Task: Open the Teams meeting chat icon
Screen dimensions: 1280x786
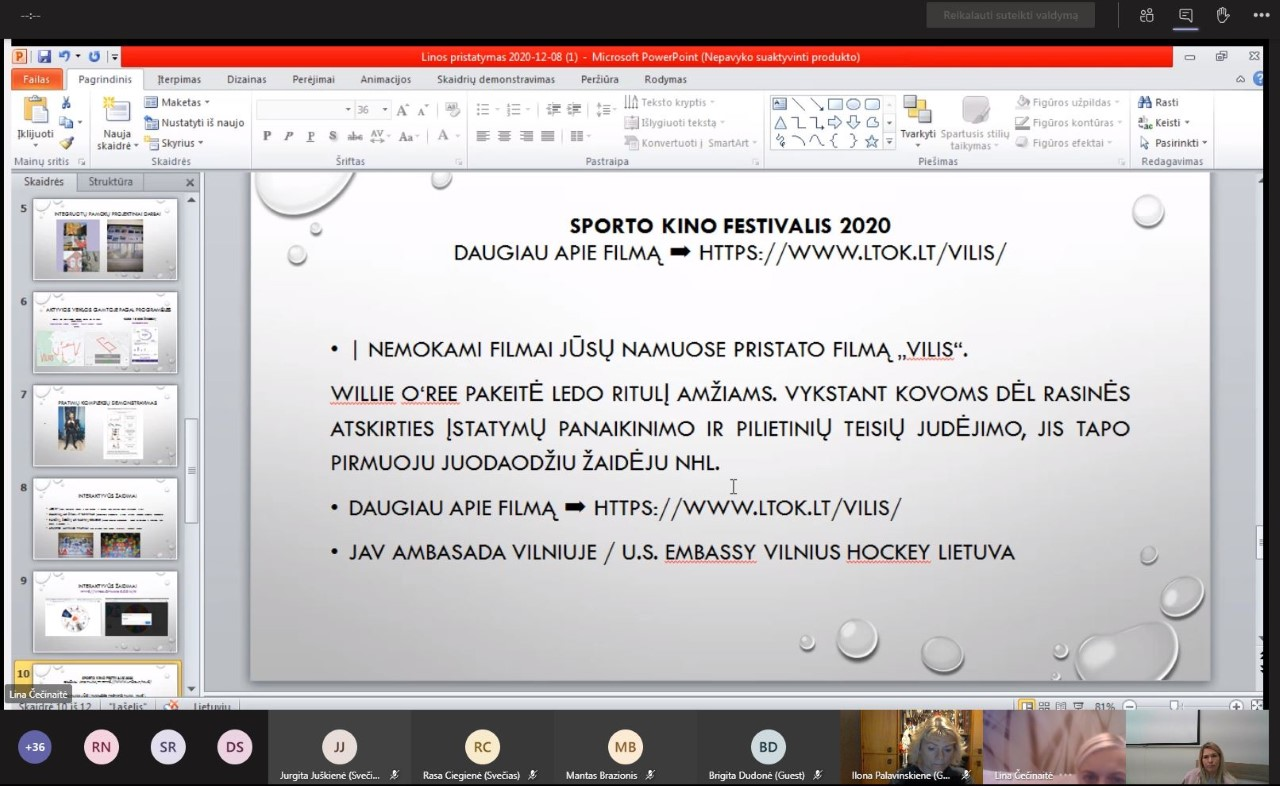Action: coord(1185,15)
